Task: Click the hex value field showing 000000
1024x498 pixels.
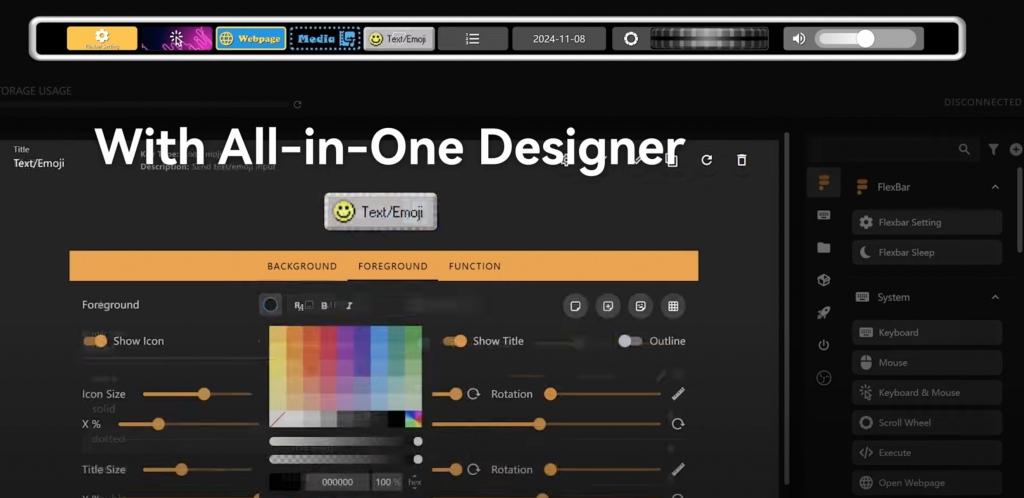Action: pyautogui.click(x=338, y=482)
